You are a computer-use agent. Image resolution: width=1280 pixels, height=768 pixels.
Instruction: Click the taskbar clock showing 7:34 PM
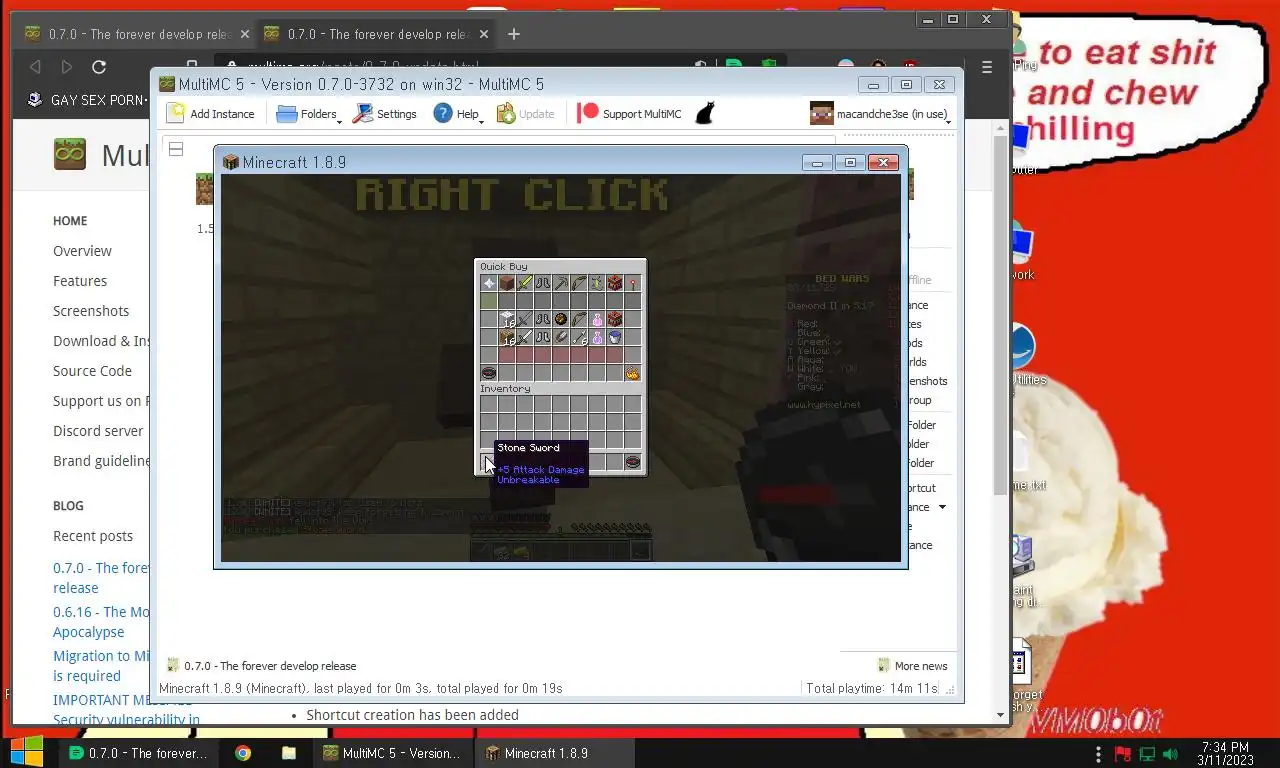coord(1225,753)
